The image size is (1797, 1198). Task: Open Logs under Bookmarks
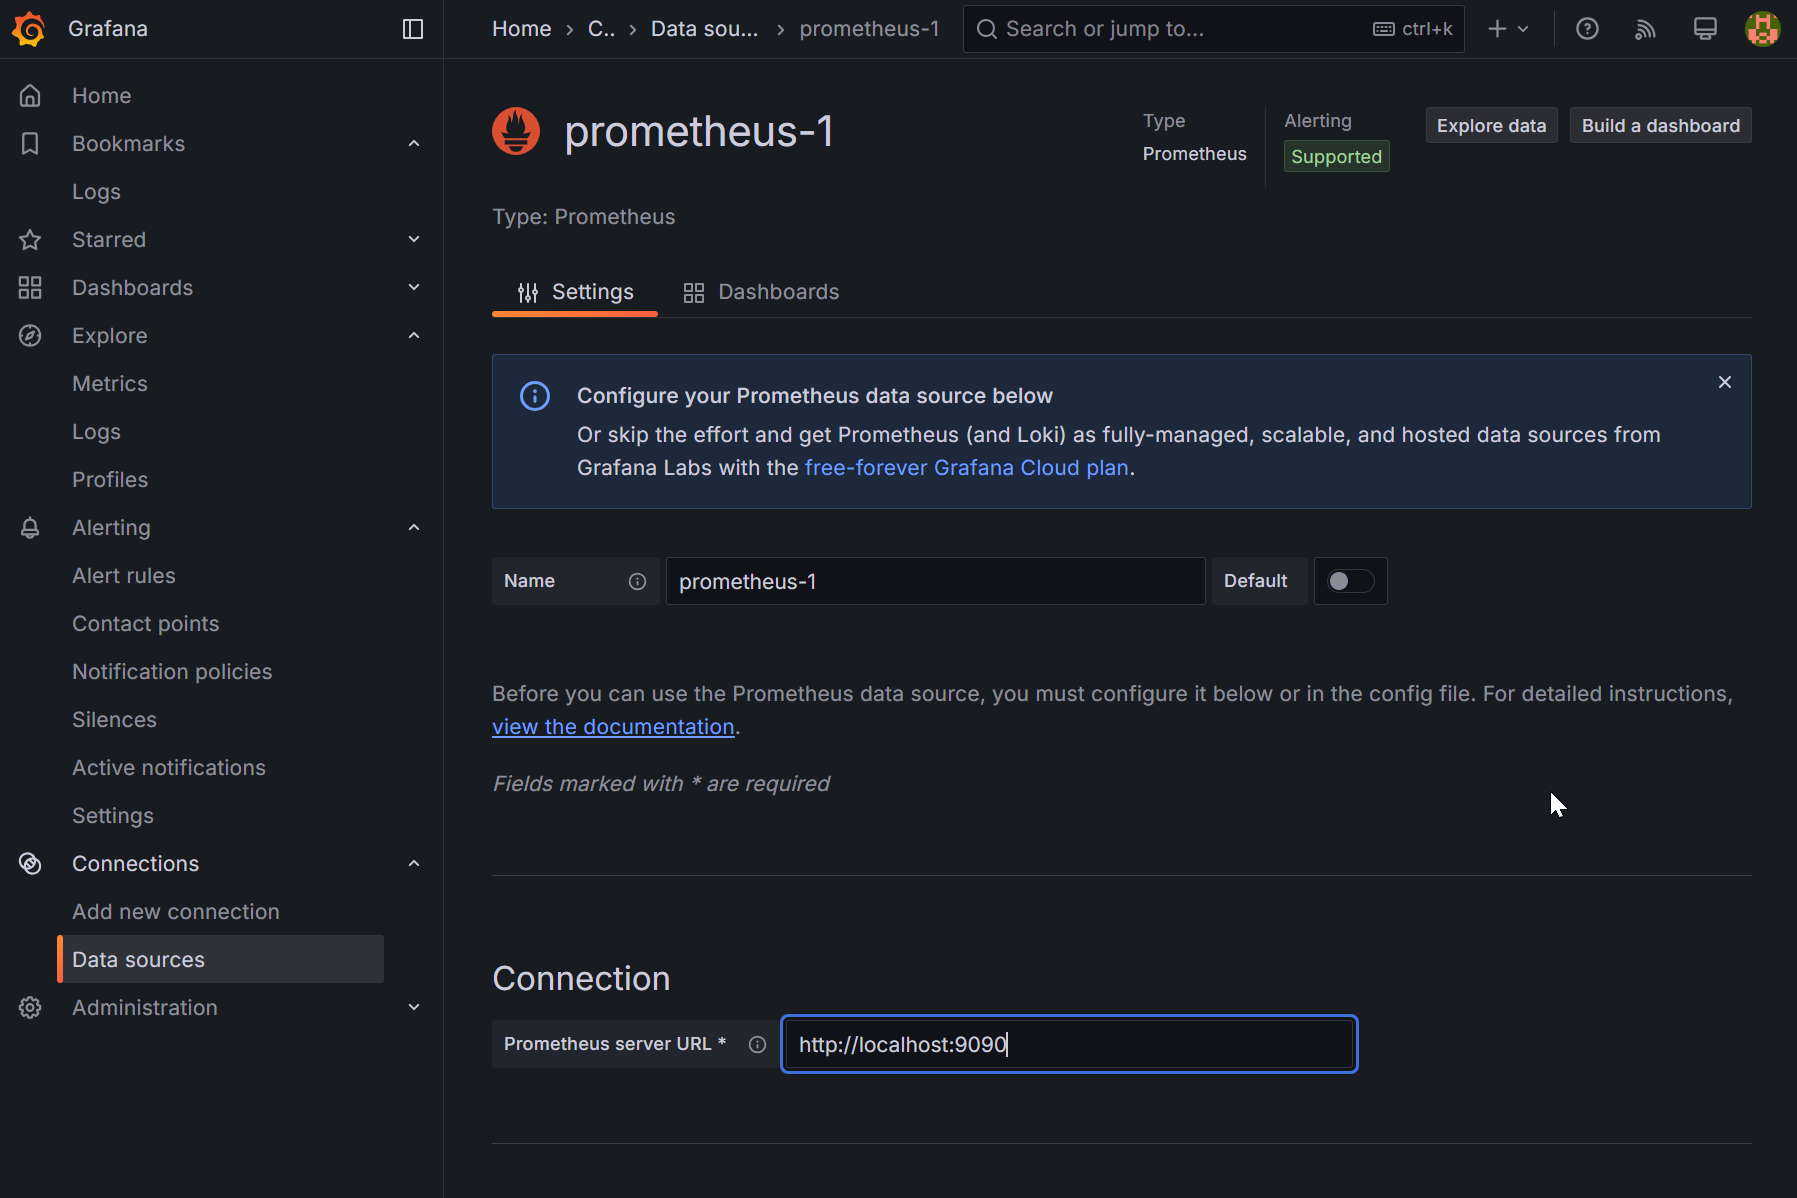coord(96,192)
